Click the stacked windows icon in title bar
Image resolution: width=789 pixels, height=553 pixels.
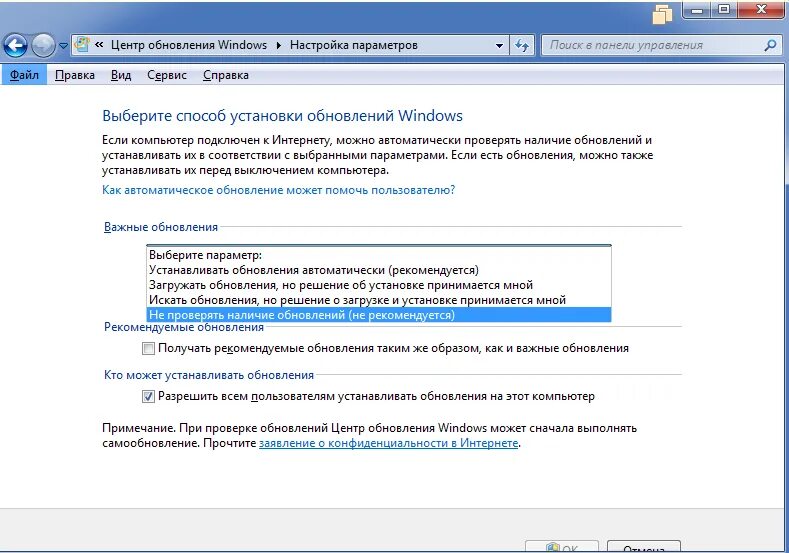click(x=662, y=15)
